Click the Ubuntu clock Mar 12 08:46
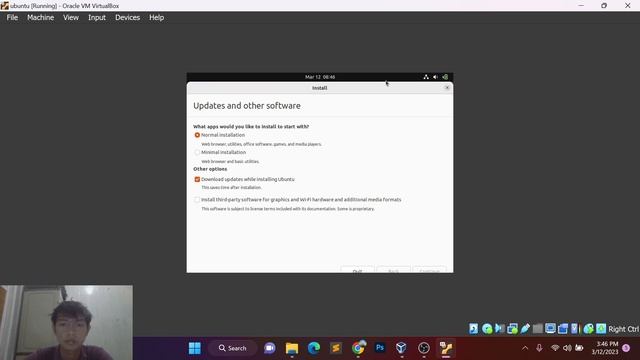The height and width of the screenshot is (360, 640). (x=320, y=77)
